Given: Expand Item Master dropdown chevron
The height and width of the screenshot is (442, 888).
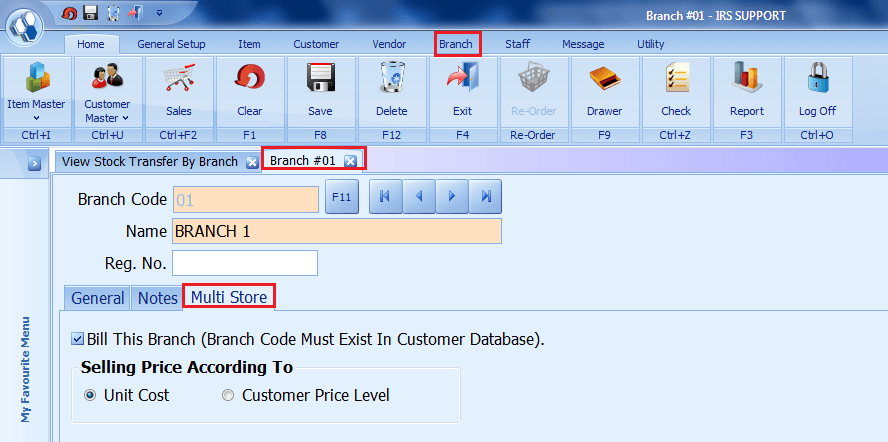Looking at the screenshot, I should (x=36, y=118).
